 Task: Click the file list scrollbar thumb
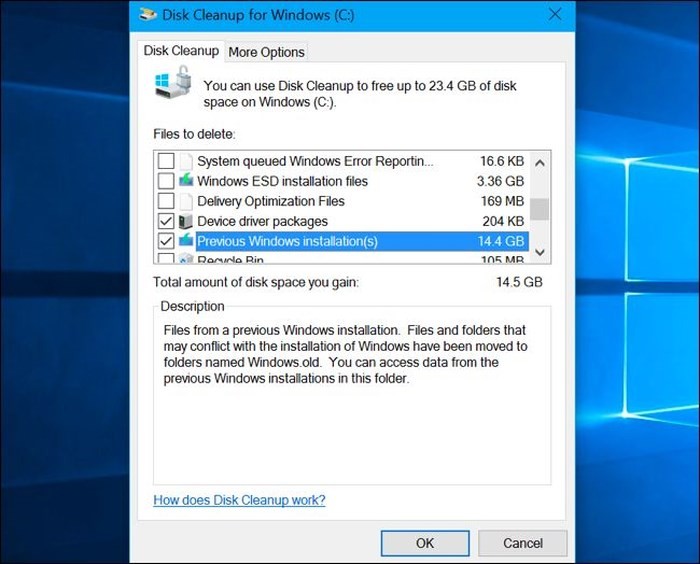540,209
